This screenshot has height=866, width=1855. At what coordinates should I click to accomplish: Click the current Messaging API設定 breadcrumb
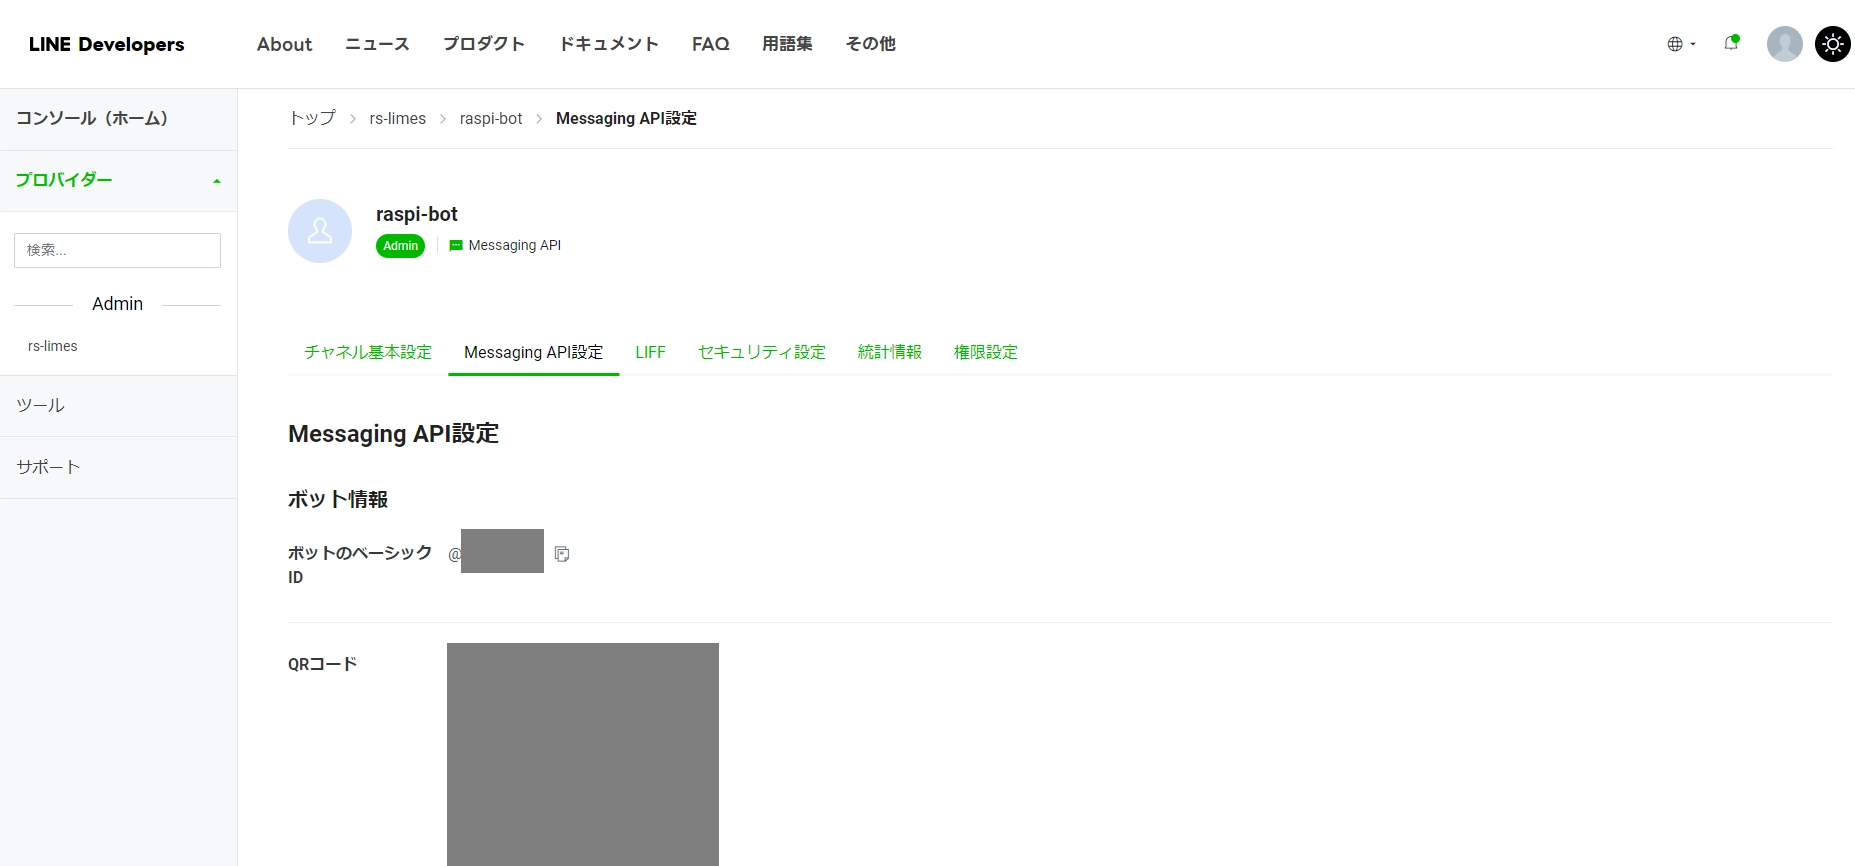click(626, 118)
